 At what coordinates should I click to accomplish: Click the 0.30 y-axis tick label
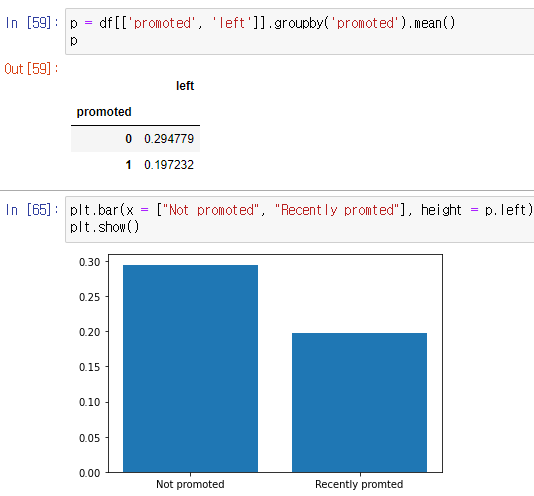pos(90,262)
